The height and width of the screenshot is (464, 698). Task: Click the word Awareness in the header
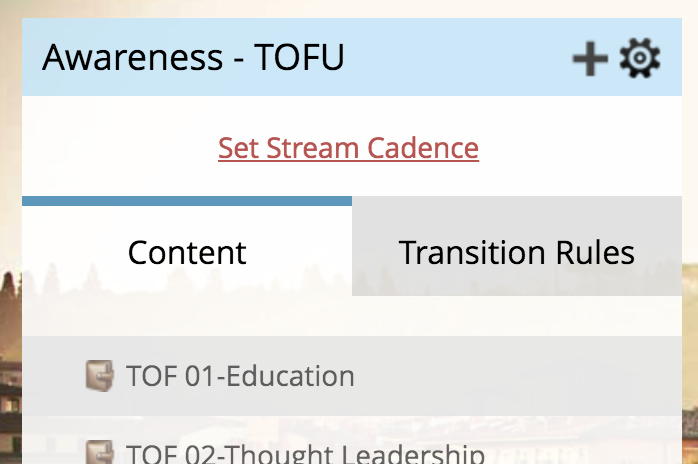(132, 58)
